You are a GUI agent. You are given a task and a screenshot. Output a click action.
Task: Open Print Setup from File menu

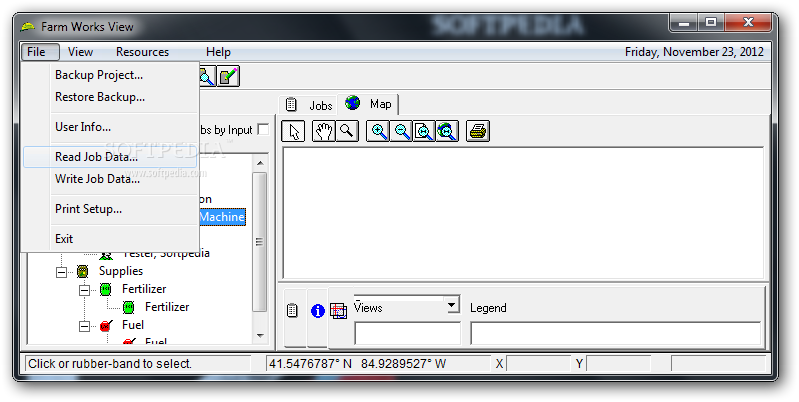110,209
